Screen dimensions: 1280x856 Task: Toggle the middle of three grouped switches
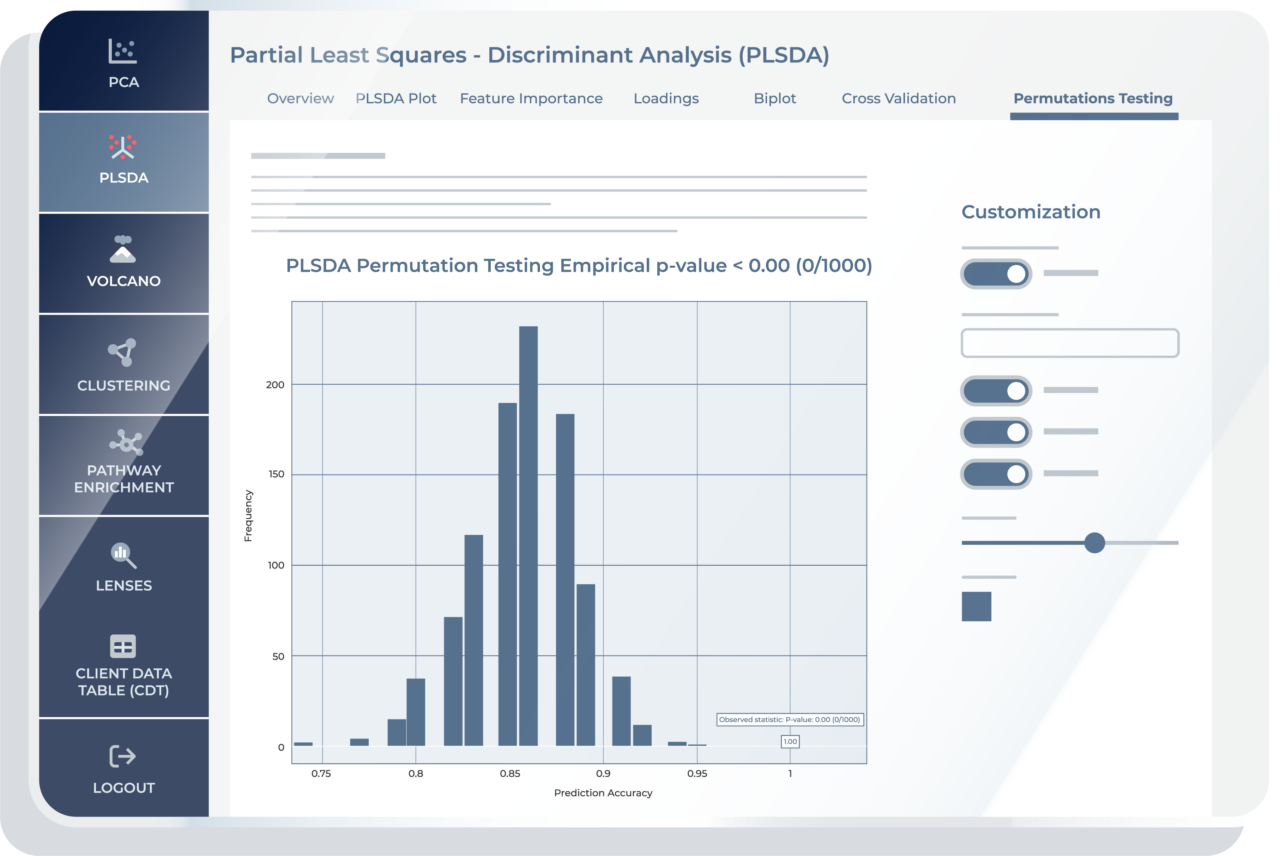click(996, 432)
